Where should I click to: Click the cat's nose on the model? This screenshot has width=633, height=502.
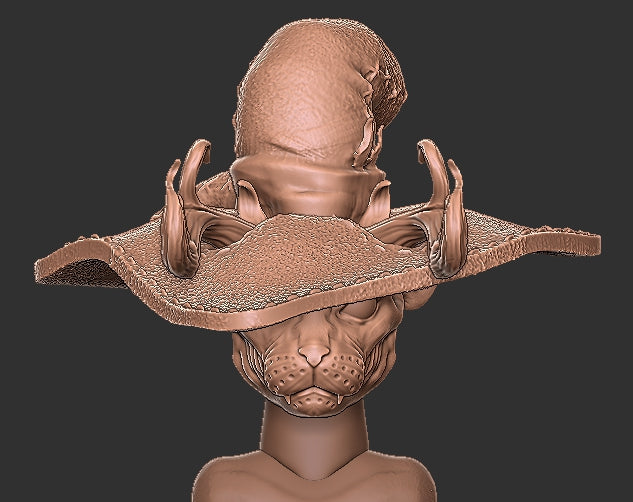[313, 356]
